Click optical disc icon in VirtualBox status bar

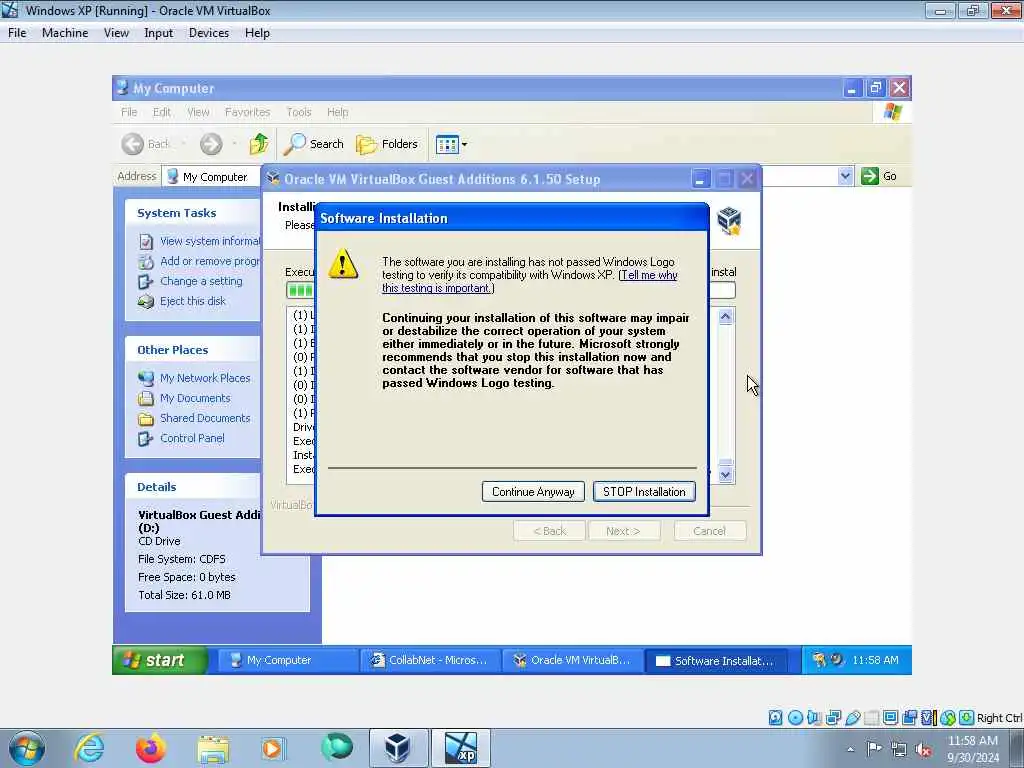pos(795,718)
